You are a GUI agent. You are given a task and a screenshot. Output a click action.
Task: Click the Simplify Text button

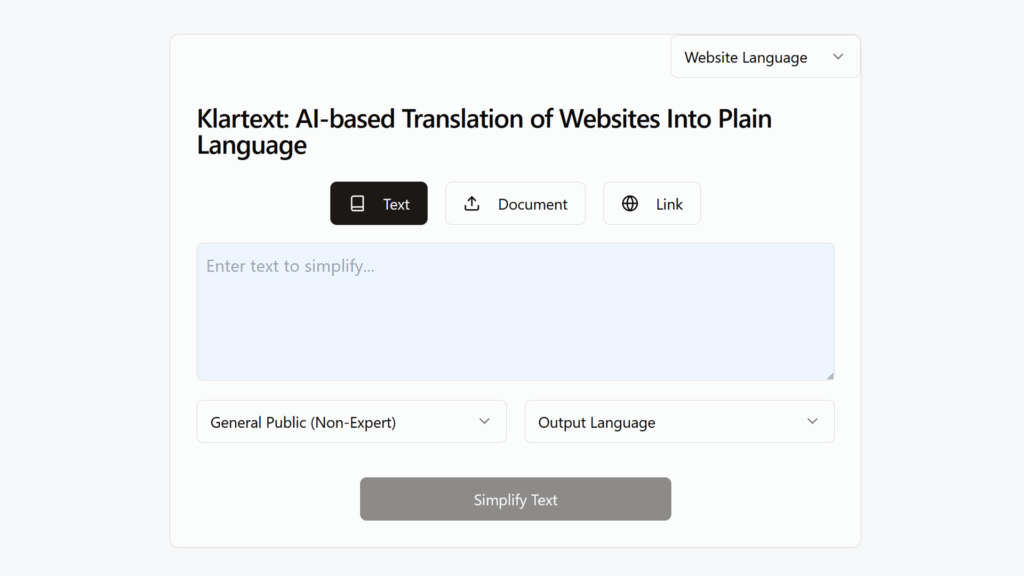[515, 499]
